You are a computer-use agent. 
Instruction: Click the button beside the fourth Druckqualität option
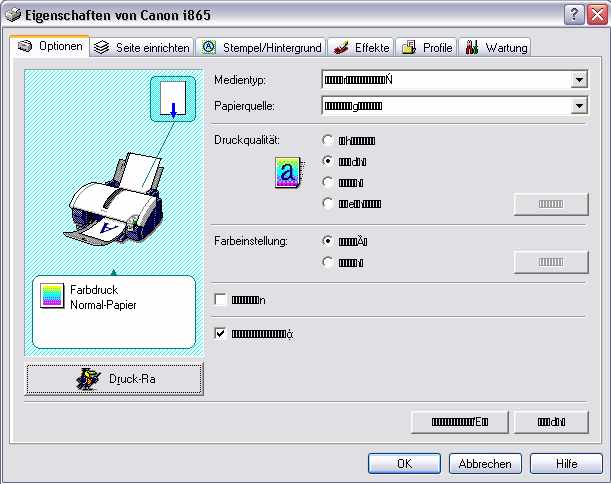click(x=551, y=204)
